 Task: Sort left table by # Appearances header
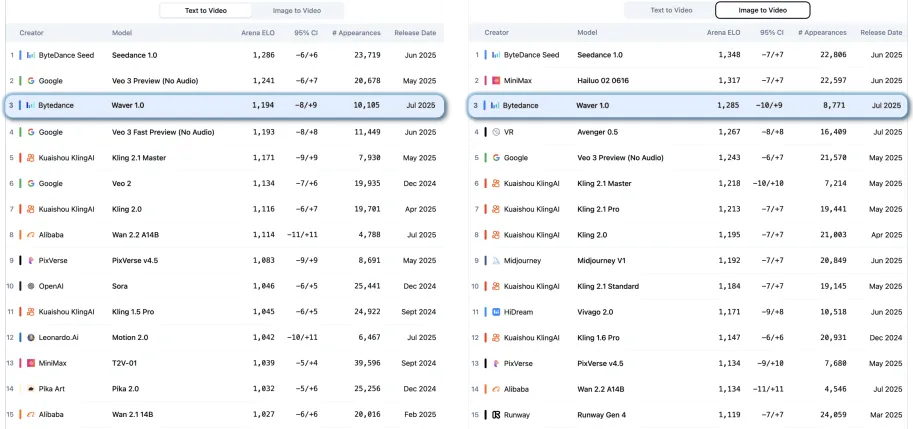(x=356, y=33)
